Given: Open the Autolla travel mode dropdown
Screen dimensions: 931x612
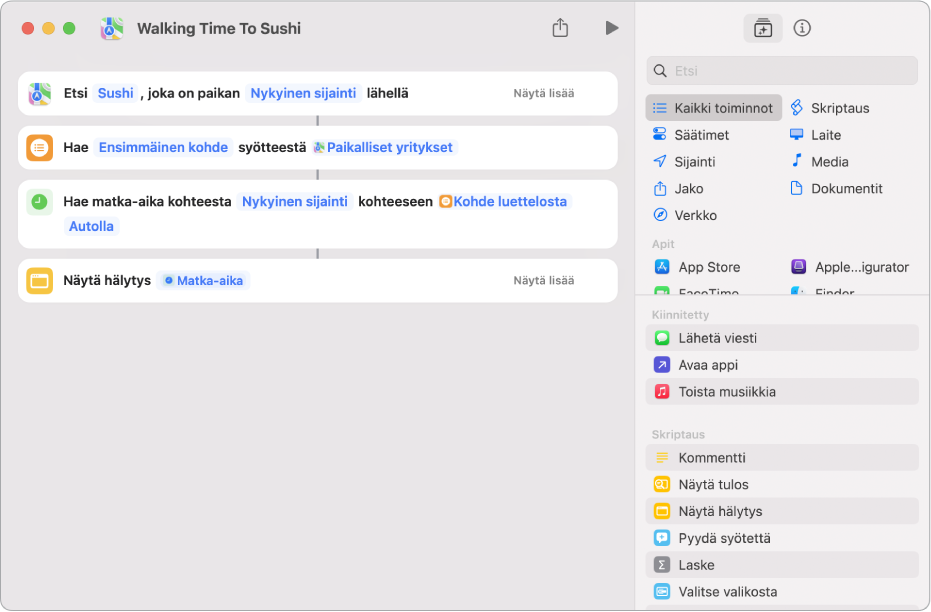Looking at the screenshot, I should (x=92, y=226).
